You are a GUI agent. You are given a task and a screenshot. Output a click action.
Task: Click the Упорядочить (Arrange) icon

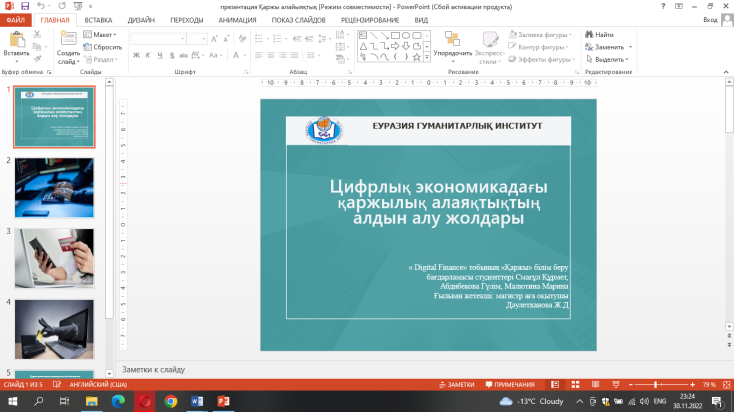point(452,39)
